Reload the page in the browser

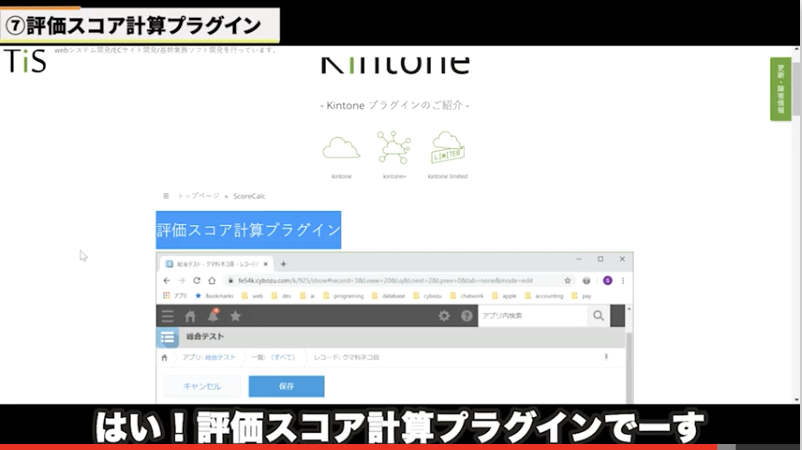click(211, 281)
